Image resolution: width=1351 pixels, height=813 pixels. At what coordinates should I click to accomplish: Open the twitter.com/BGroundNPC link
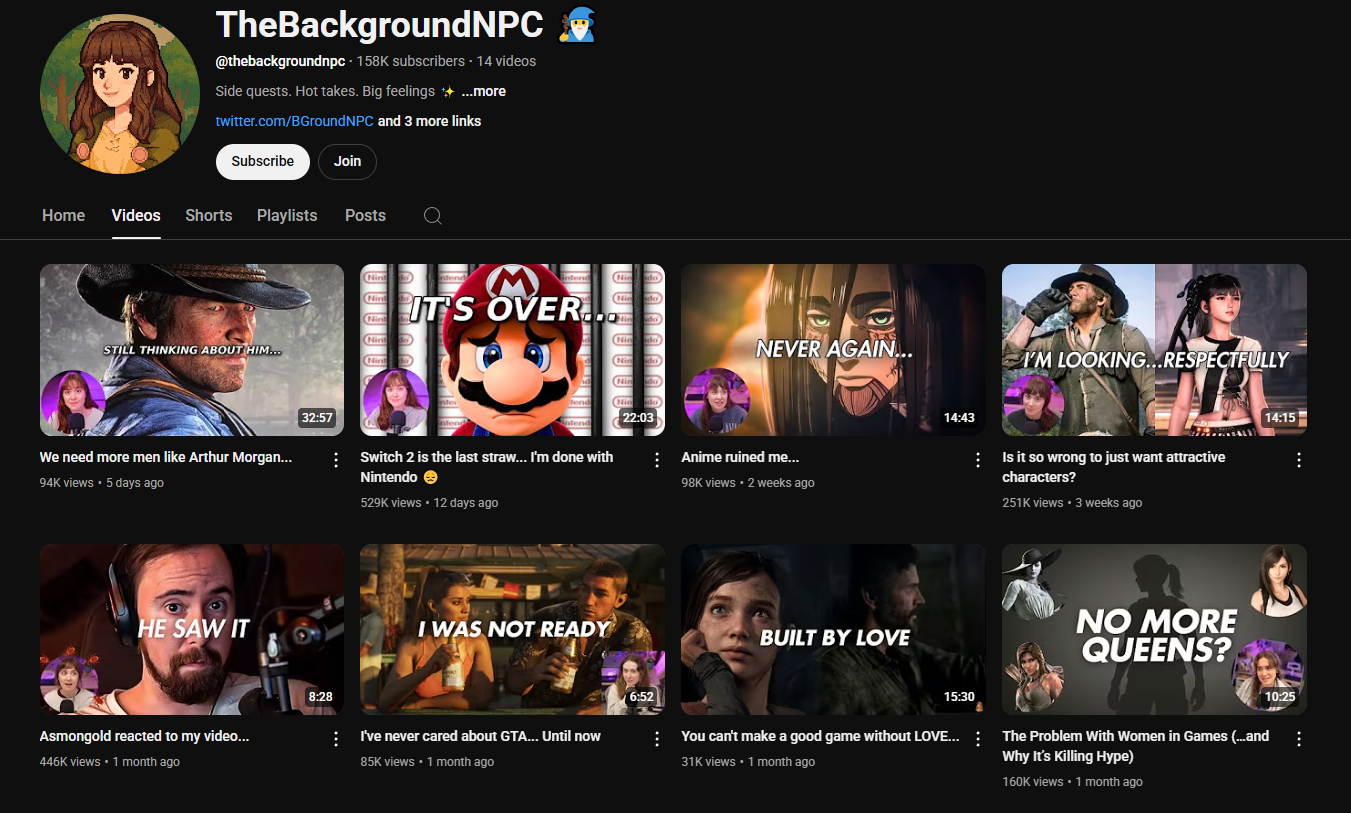pyautogui.click(x=294, y=121)
